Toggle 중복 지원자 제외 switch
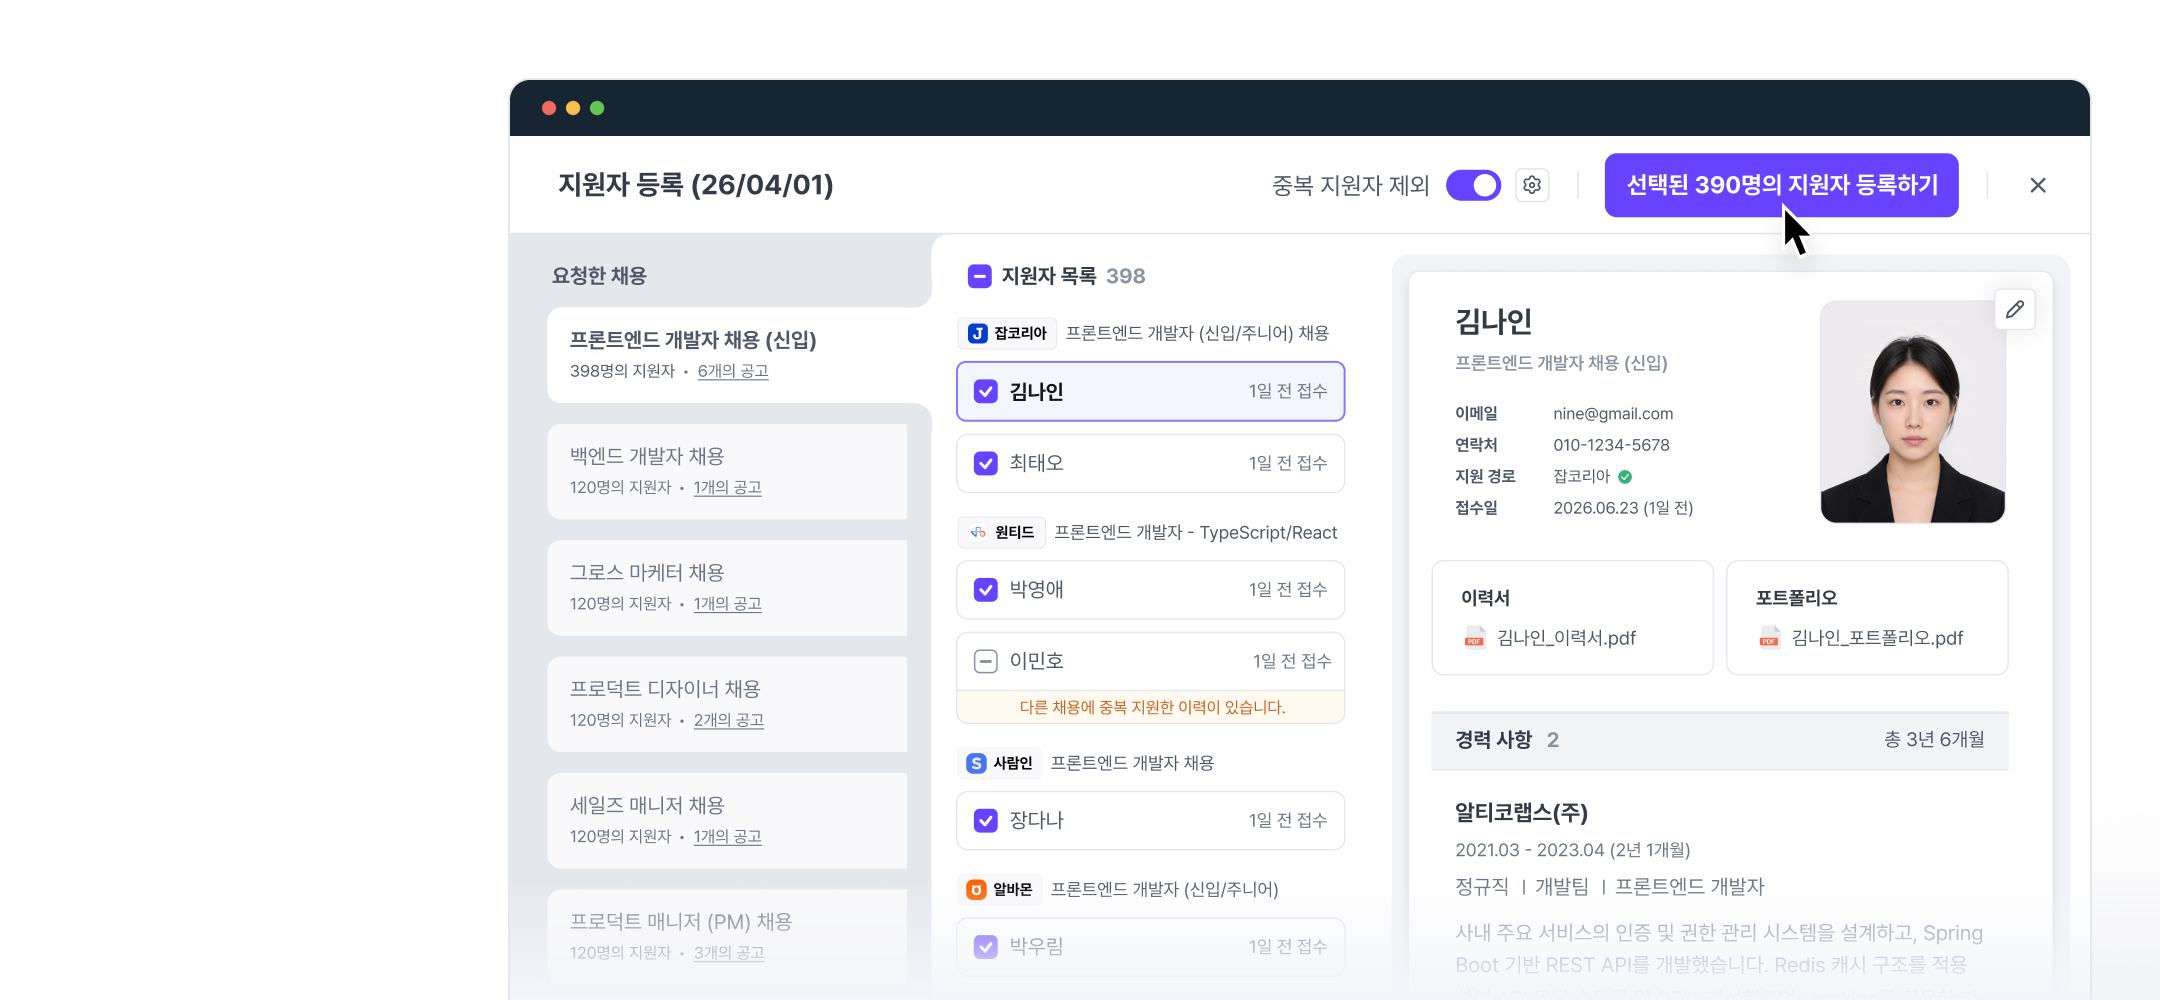 pos(1473,185)
